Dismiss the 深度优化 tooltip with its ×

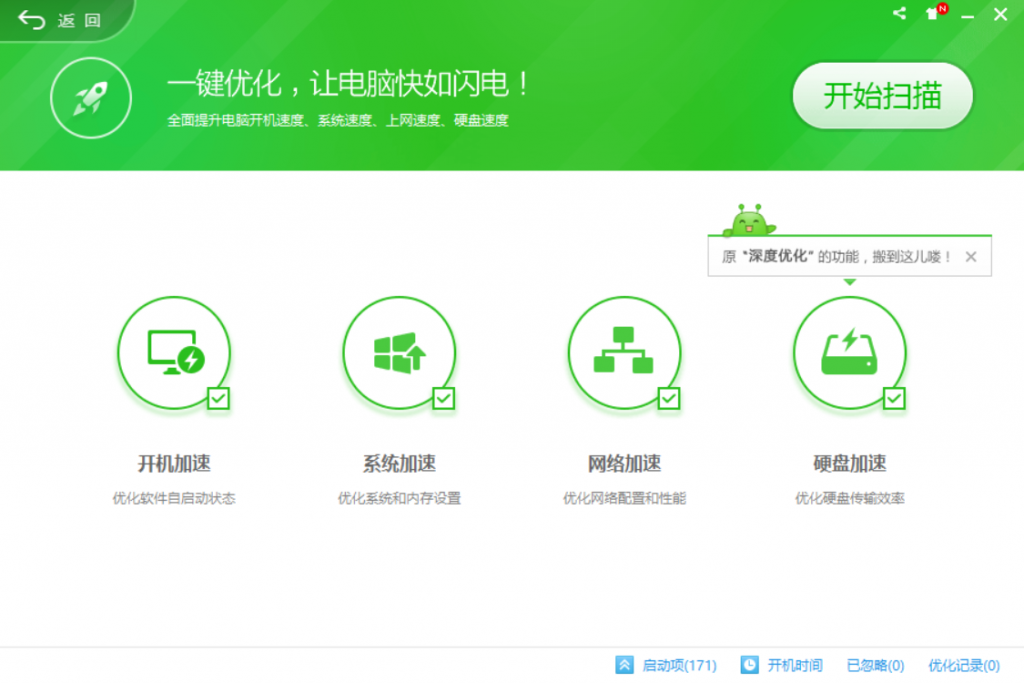click(x=971, y=257)
